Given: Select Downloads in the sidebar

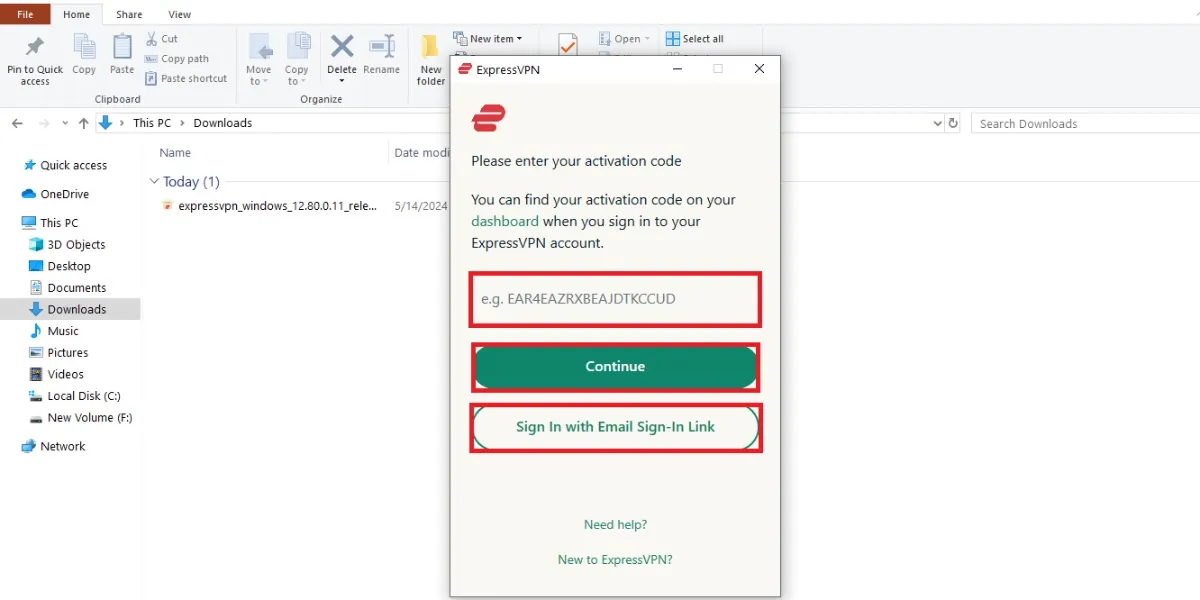Looking at the screenshot, I should pyautogui.click(x=70, y=309).
